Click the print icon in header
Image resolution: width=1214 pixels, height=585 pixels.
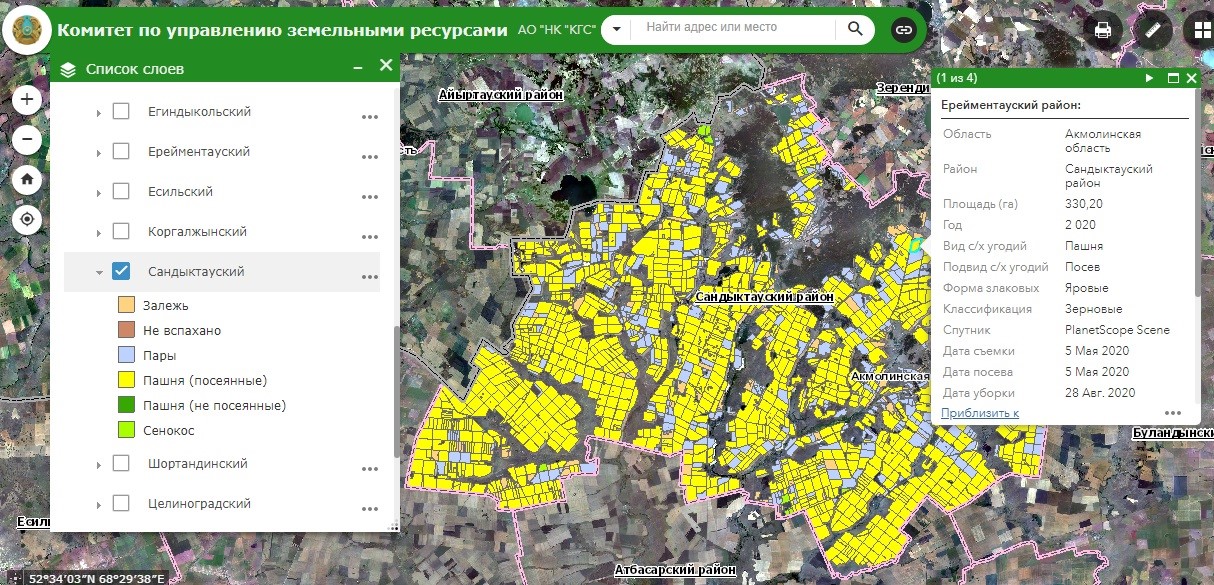(1103, 30)
